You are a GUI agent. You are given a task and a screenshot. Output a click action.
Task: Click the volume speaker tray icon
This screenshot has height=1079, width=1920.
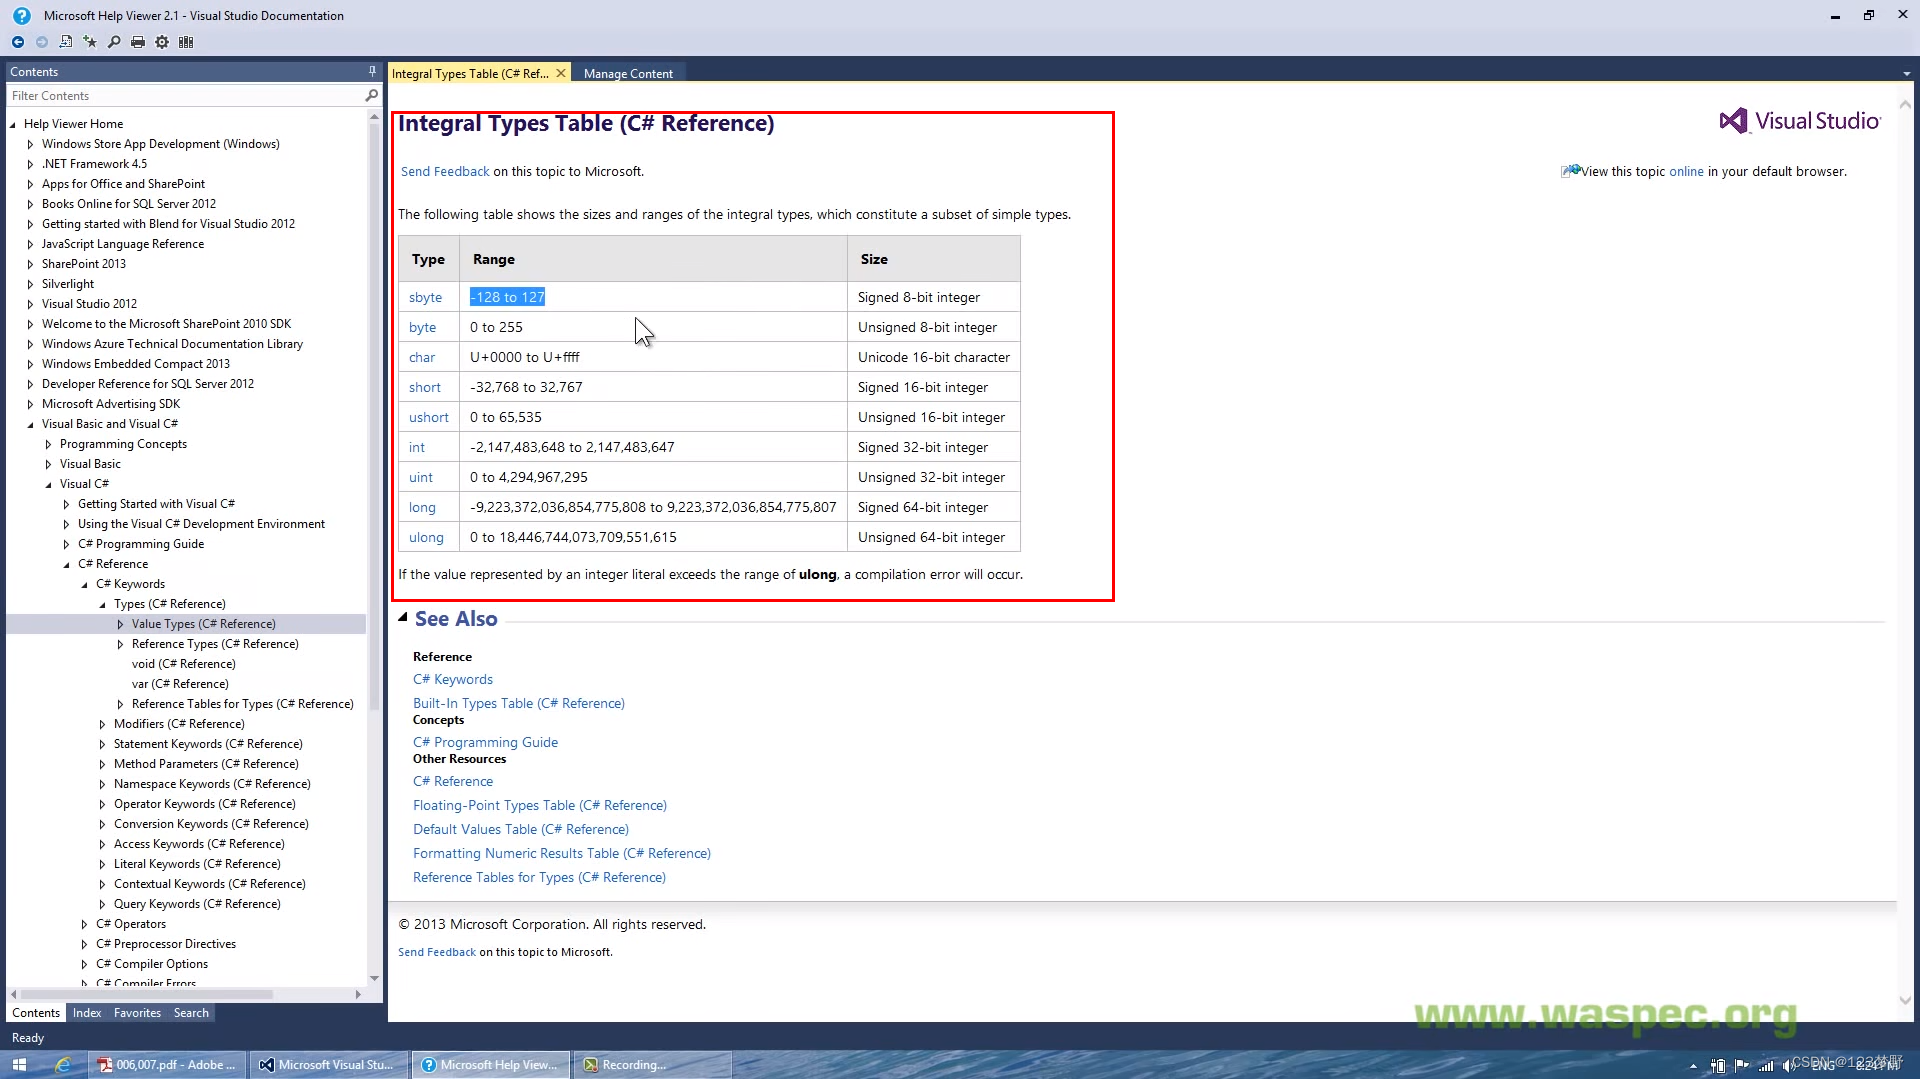click(1789, 1066)
